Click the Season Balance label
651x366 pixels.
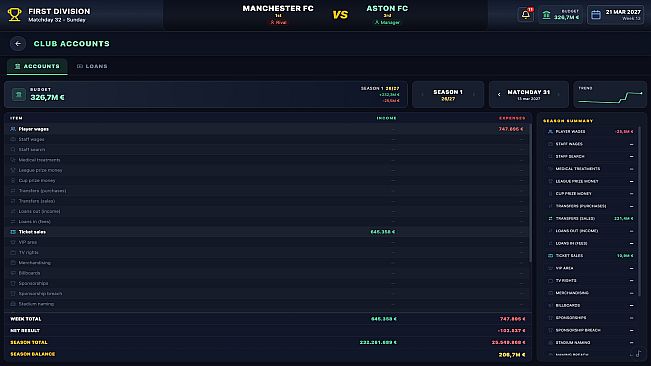tap(32, 354)
